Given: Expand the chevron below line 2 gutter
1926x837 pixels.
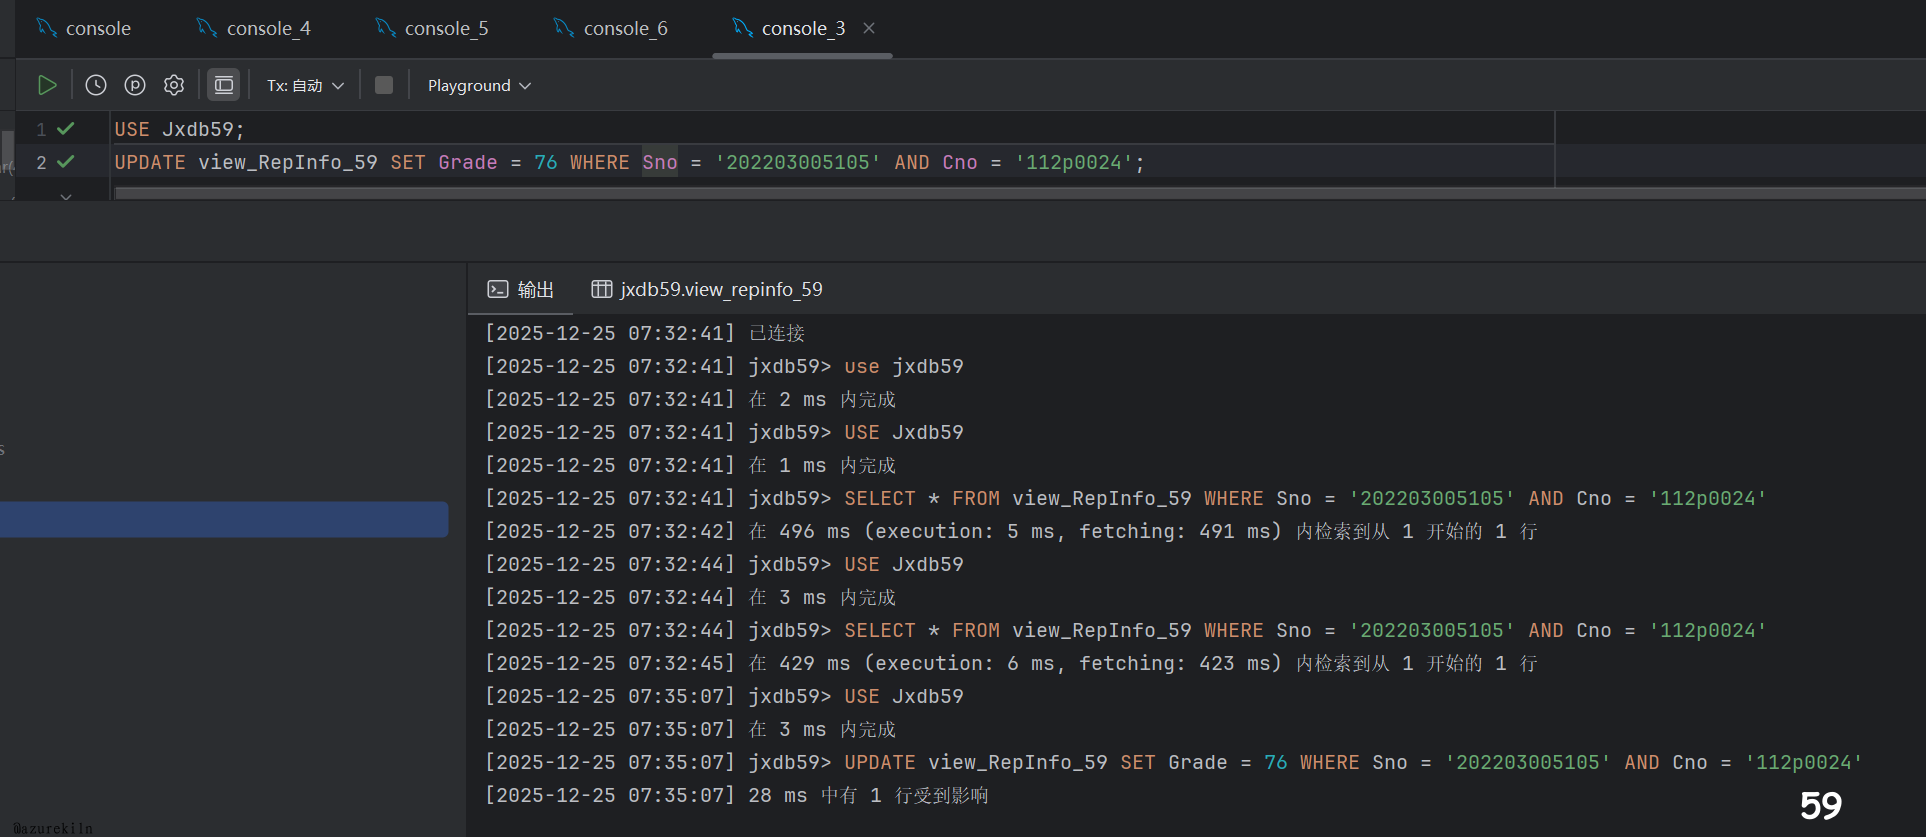Looking at the screenshot, I should 66,196.
